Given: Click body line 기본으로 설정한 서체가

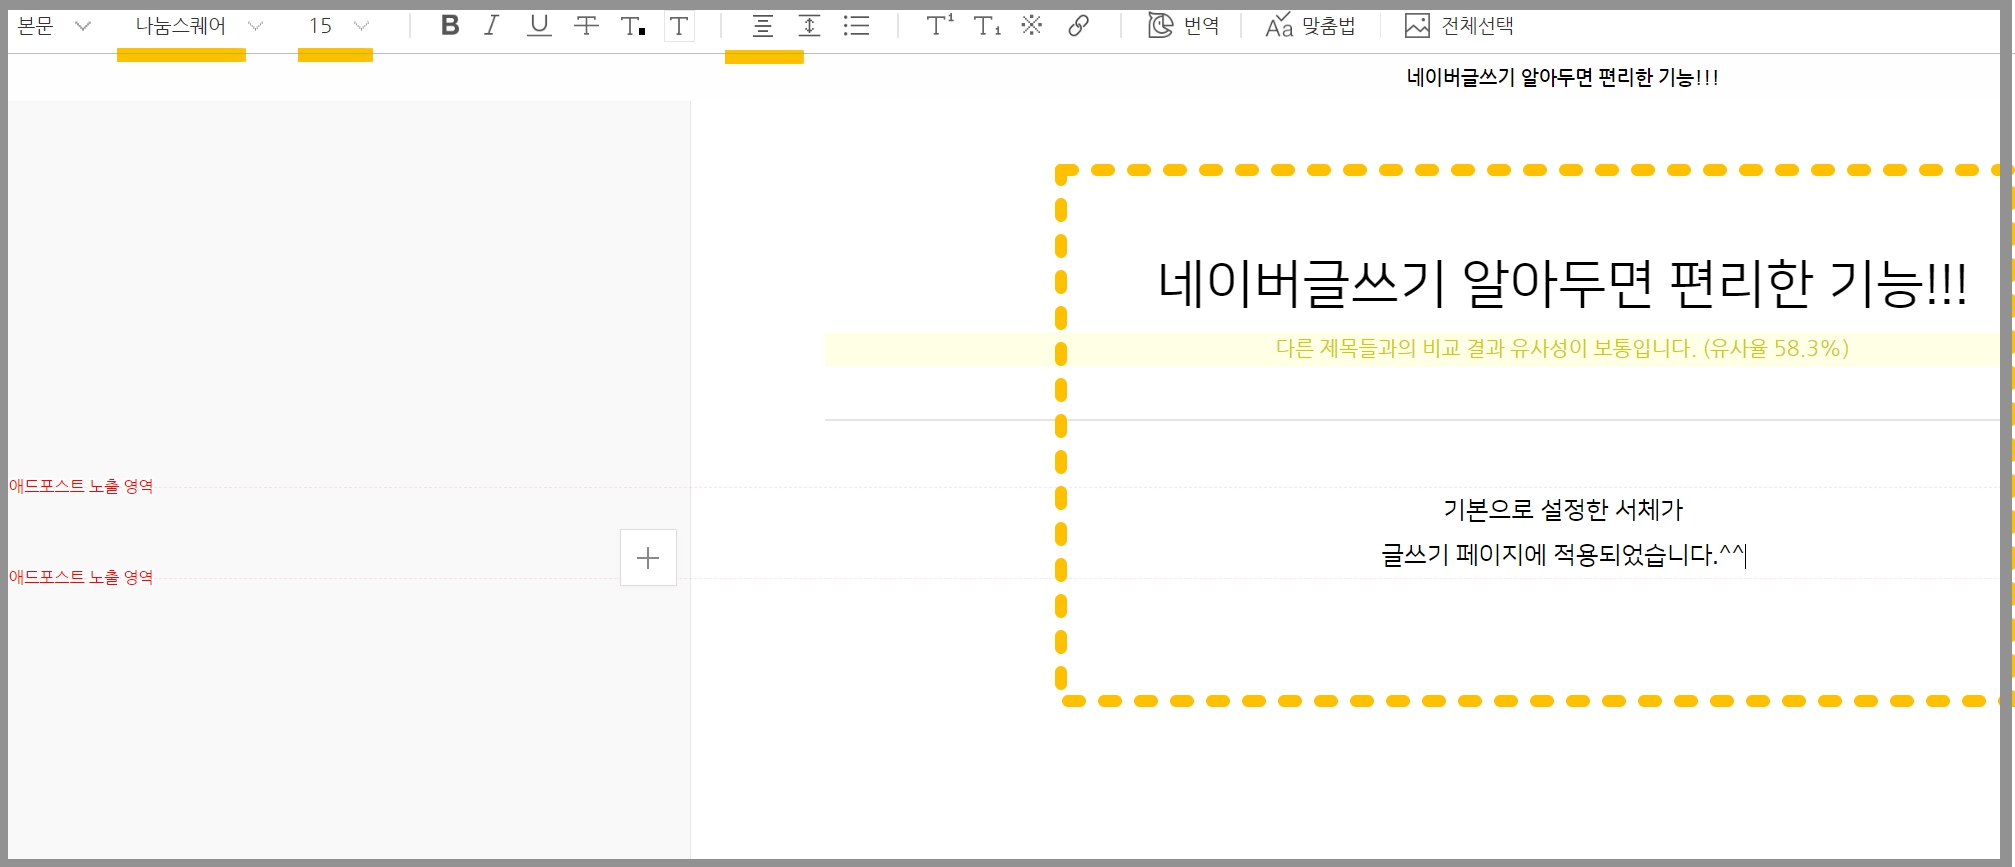Looking at the screenshot, I should pyautogui.click(x=1563, y=510).
